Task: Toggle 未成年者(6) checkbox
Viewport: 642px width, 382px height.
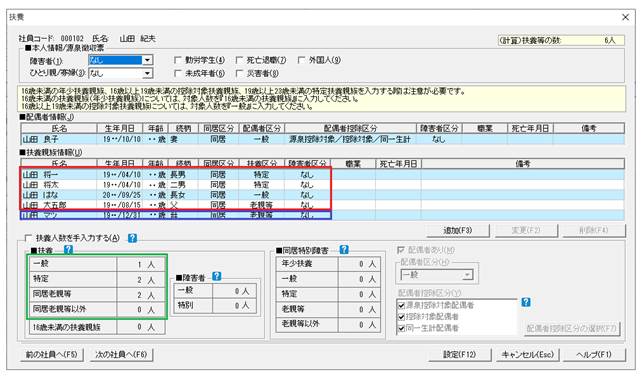Action: click(177, 73)
